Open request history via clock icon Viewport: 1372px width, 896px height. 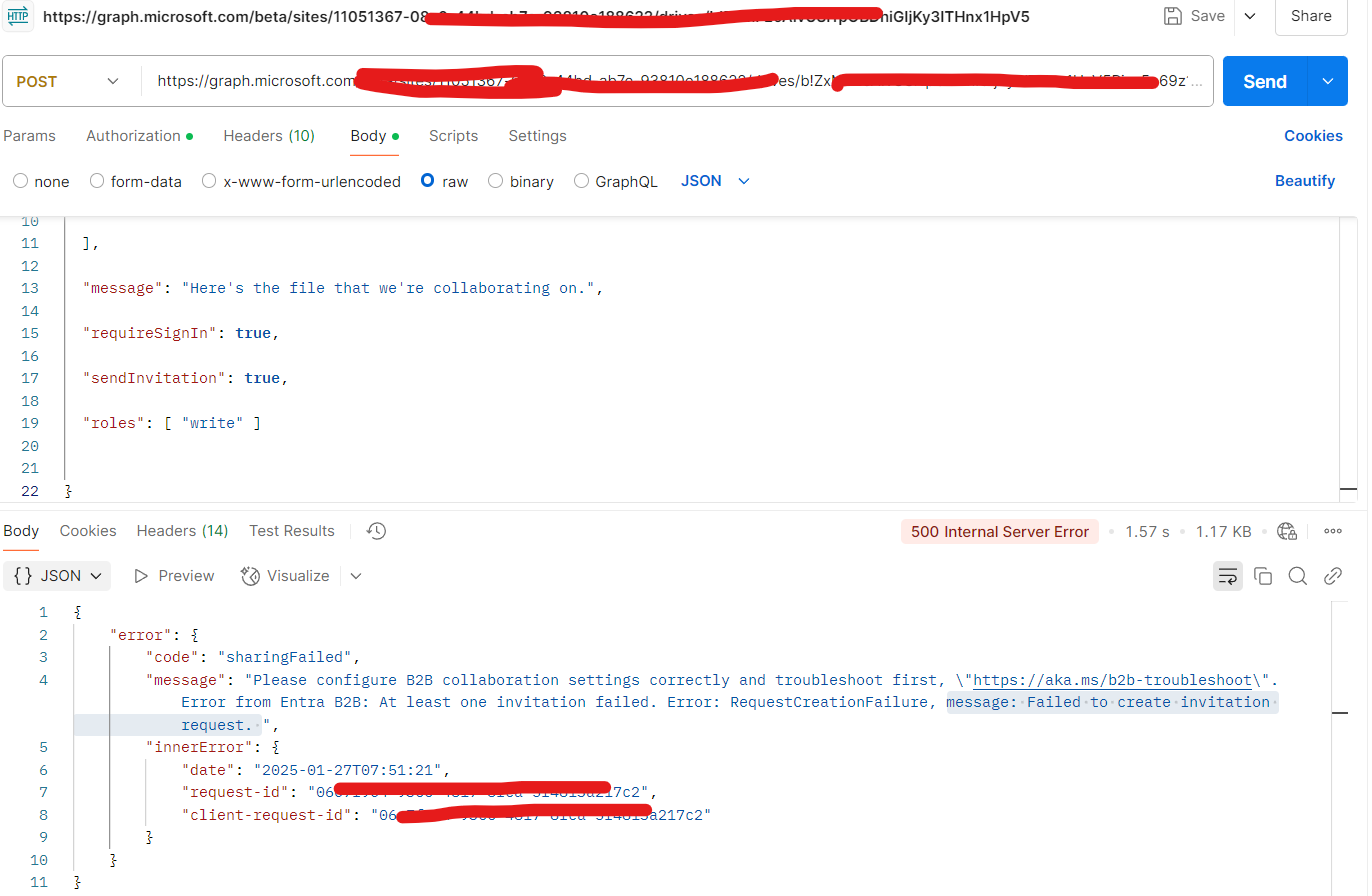[x=376, y=531]
